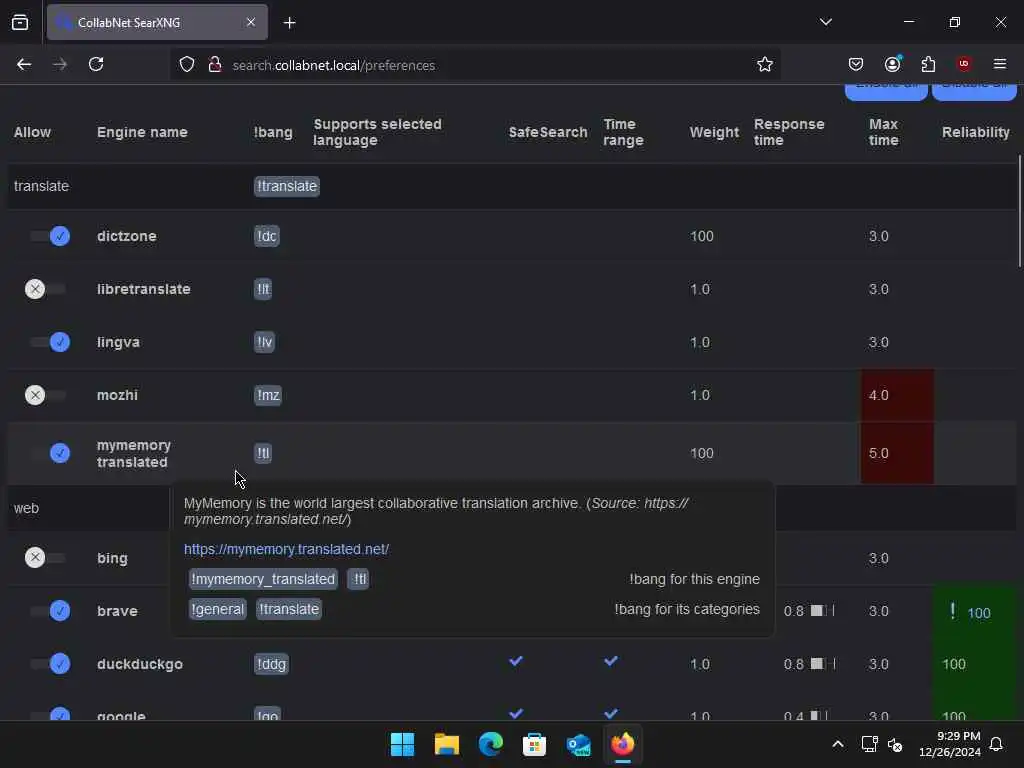The height and width of the screenshot is (768, 1024).
Task: Click the duckduckgo reliability 100 cell
Action: (x=975, y=664)
